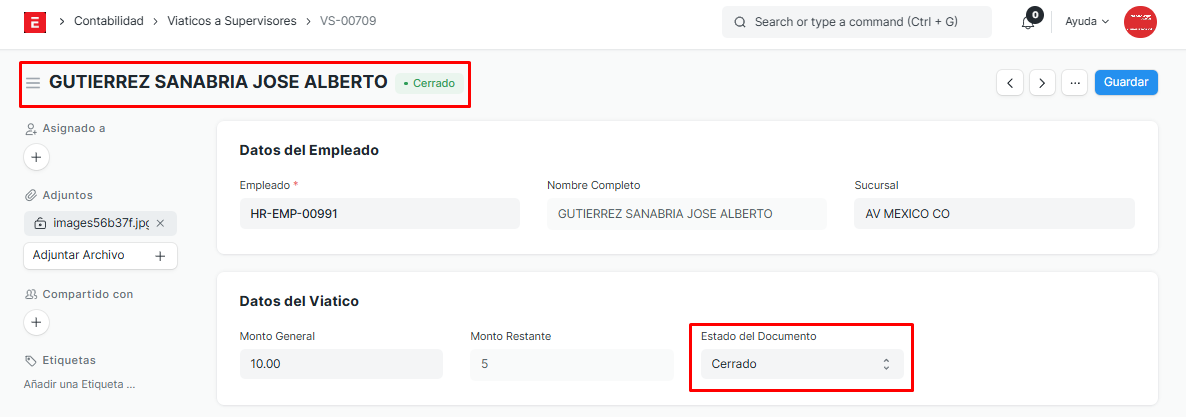Image resolution: width=1186 pixels, height=417 pixels.
Task: Toggle the sidebar hamburger menu icon
Action: 33,83
